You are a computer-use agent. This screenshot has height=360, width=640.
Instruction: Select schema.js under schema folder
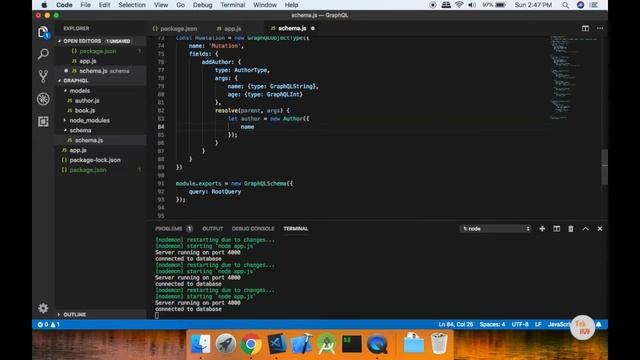(89, 140)
